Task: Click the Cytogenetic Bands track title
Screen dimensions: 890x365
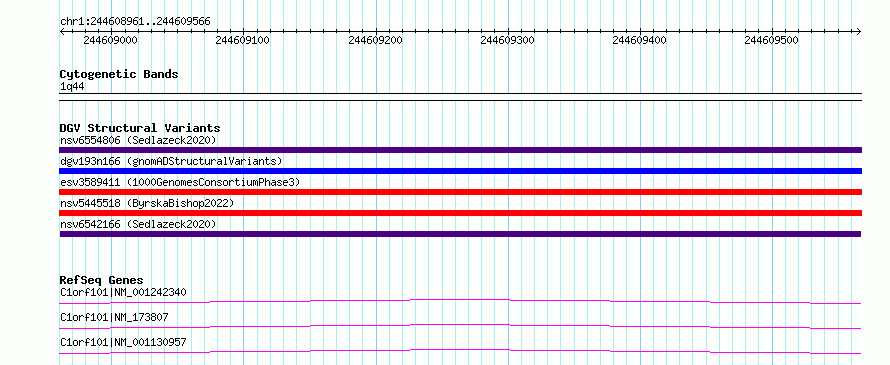Action: coord(119,74)
